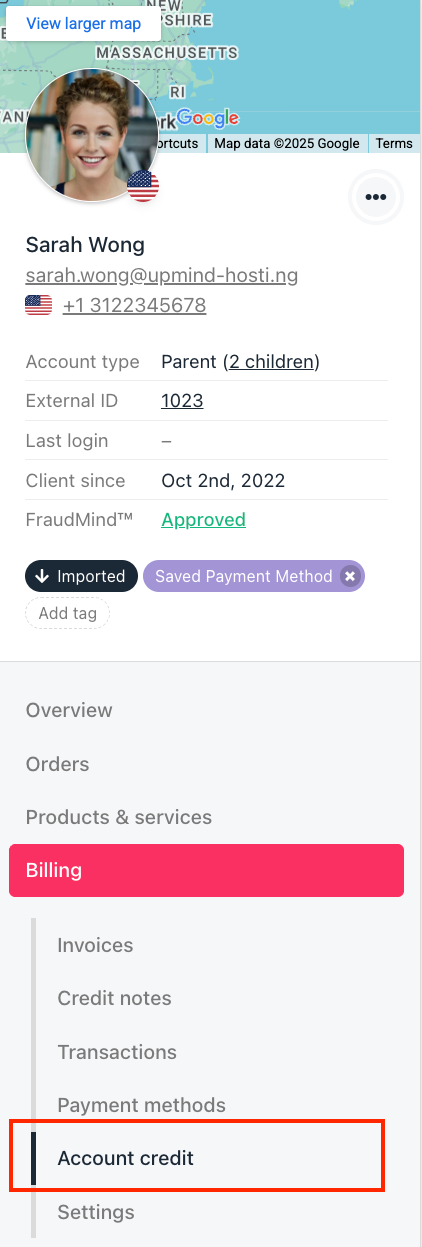Image resolution: width=422 pixels, height=1247 pixels.
Task: Click View larger map
Action: tap(83, 23)
